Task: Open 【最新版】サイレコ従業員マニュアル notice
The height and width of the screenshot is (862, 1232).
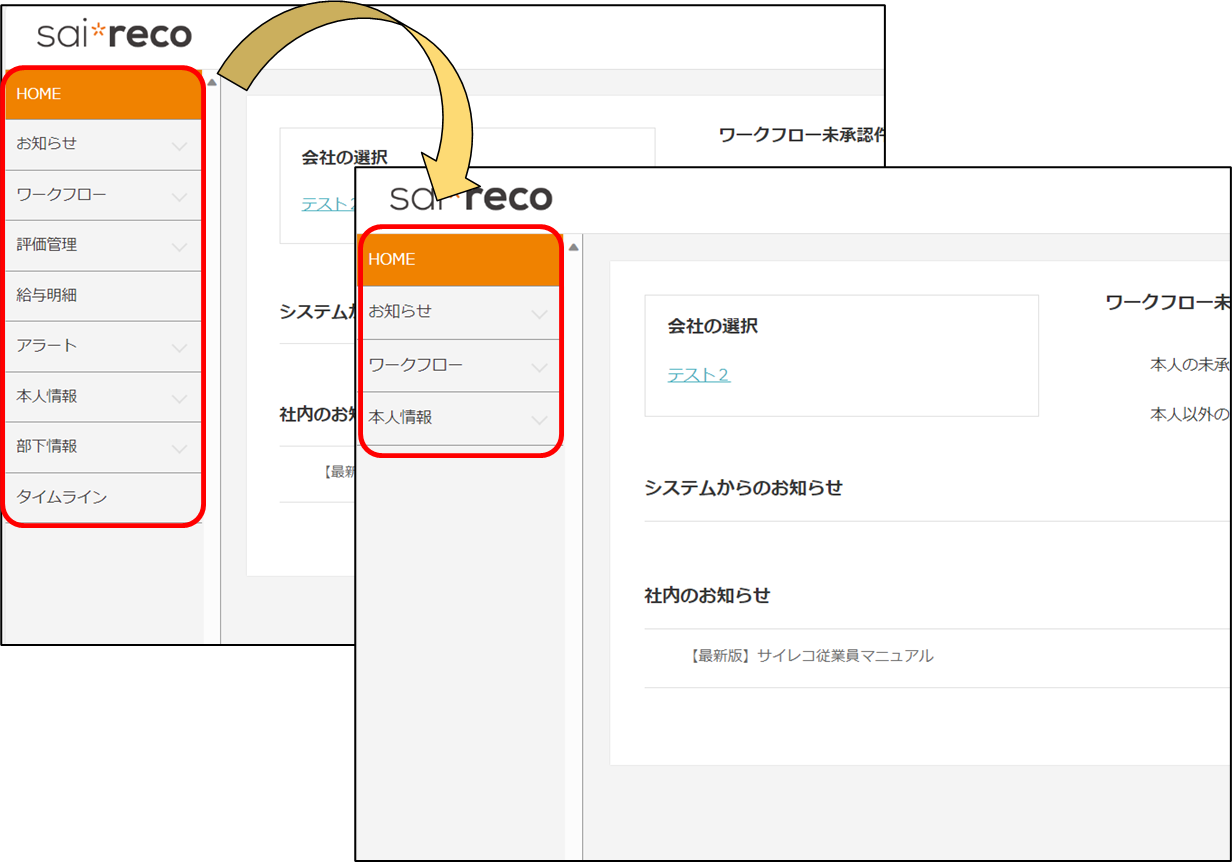Action: 811,656
